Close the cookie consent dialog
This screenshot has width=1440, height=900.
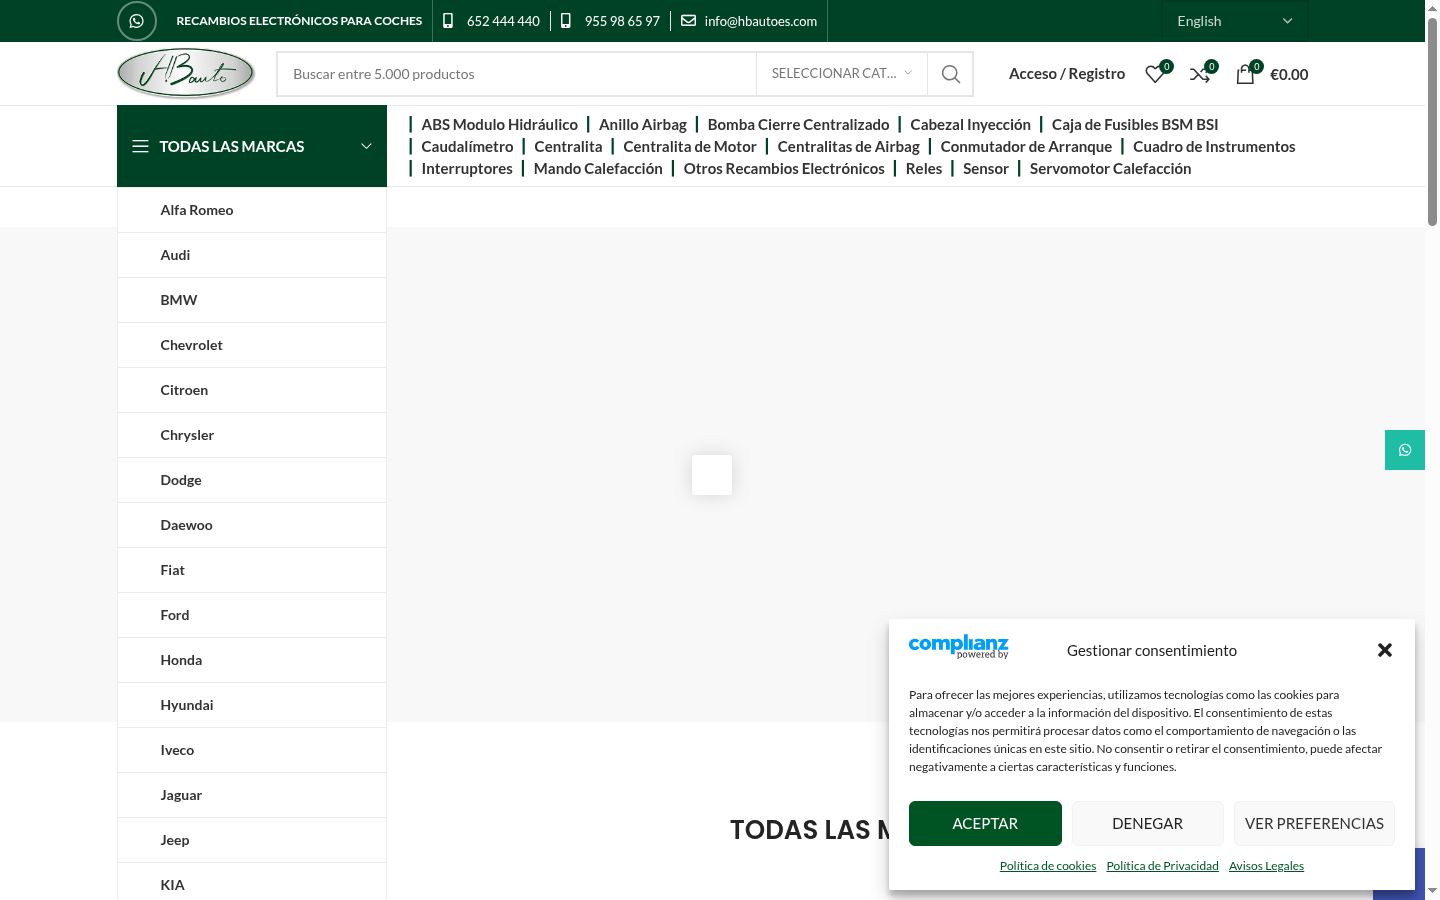click(x=1385, y=650)
